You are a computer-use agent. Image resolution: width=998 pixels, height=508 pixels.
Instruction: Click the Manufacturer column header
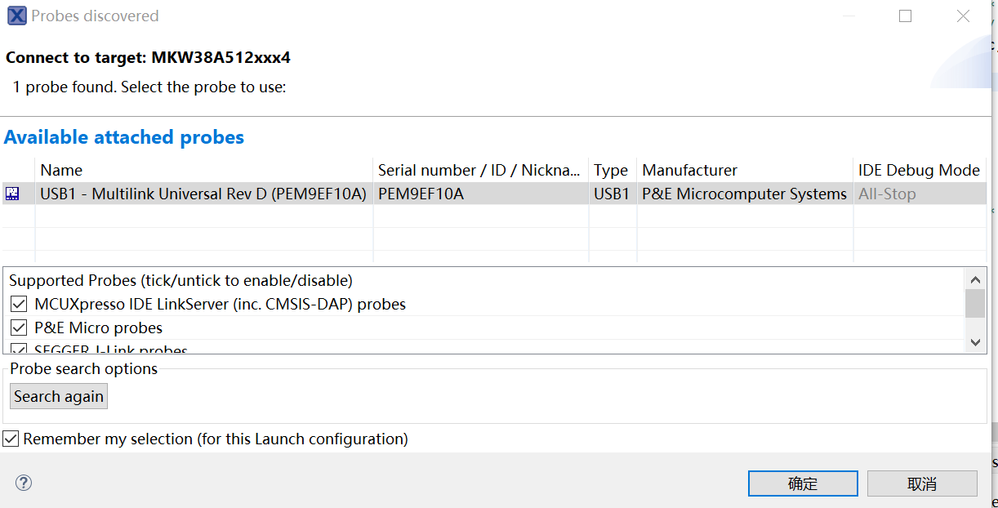click(689, 170)
